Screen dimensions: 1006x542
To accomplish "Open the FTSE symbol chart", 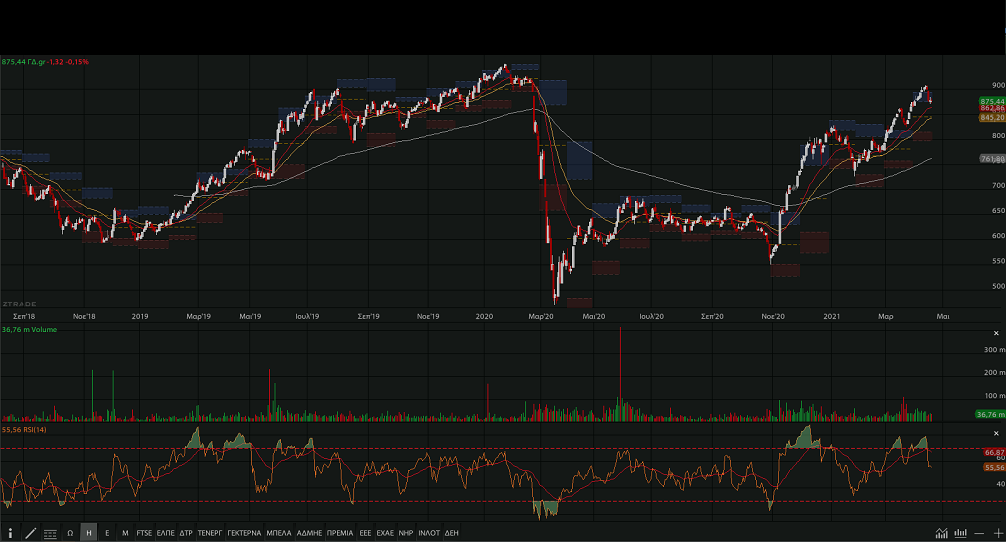I will click(145, 533).
